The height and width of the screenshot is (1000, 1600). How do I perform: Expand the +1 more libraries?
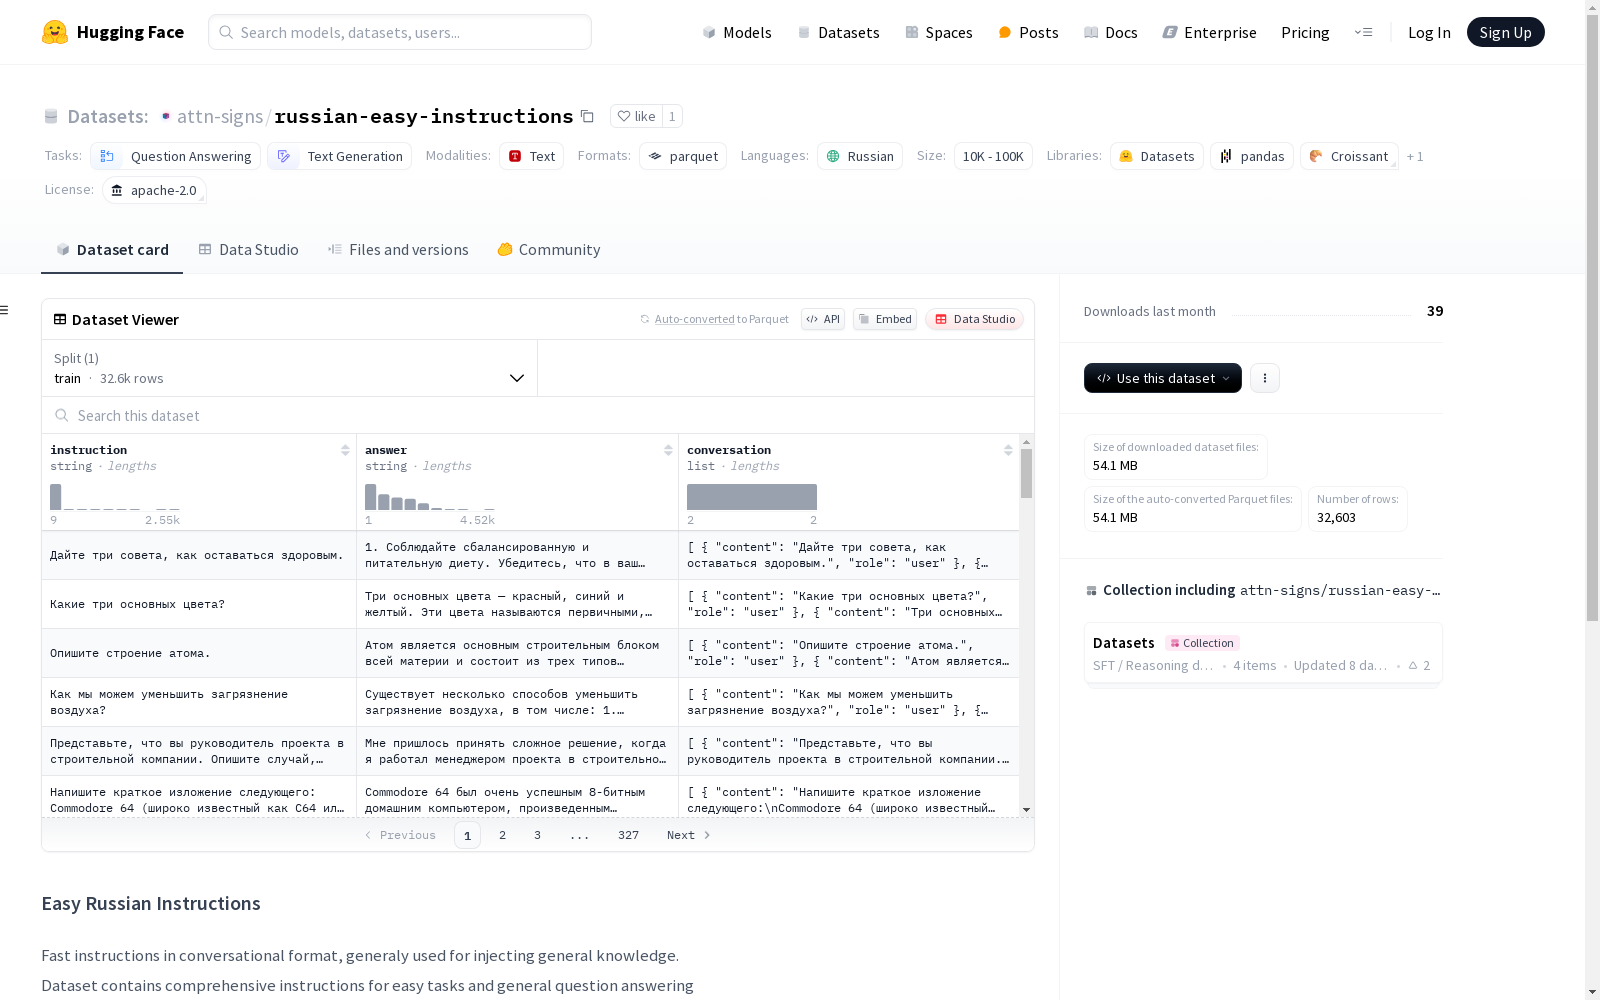tap(1415, 156)
